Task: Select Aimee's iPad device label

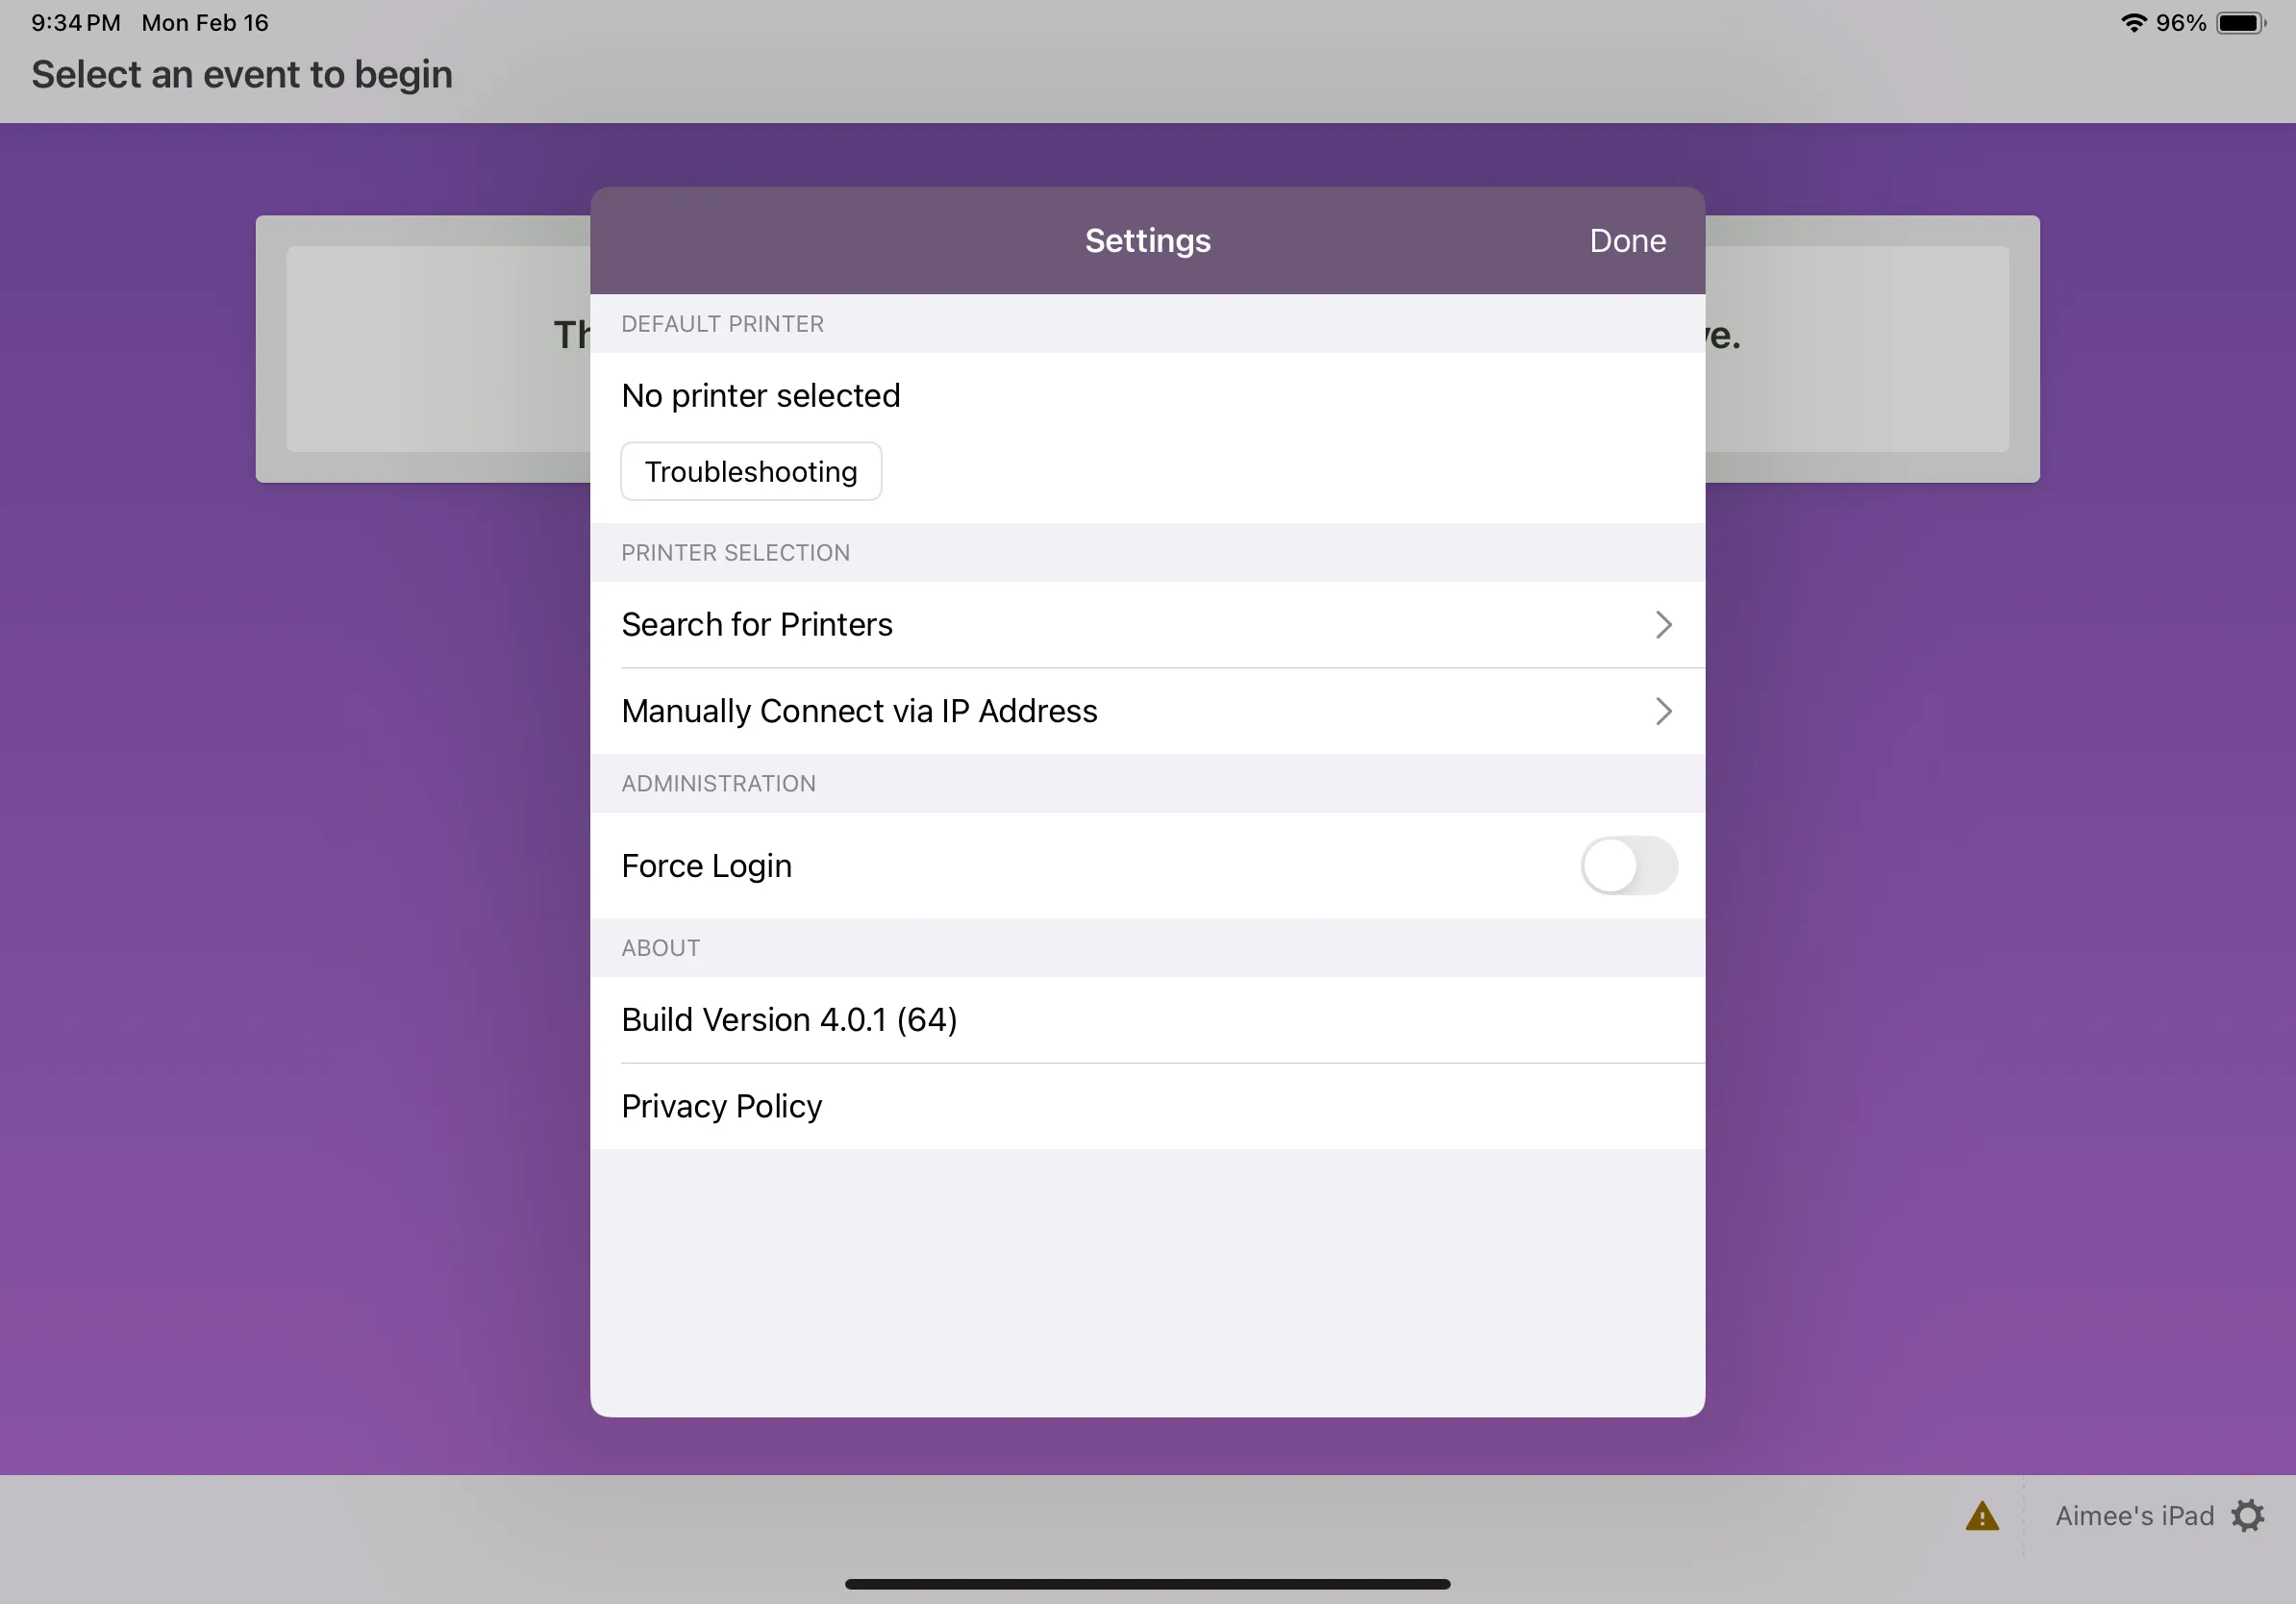Action: [x=2135, y=1515]
